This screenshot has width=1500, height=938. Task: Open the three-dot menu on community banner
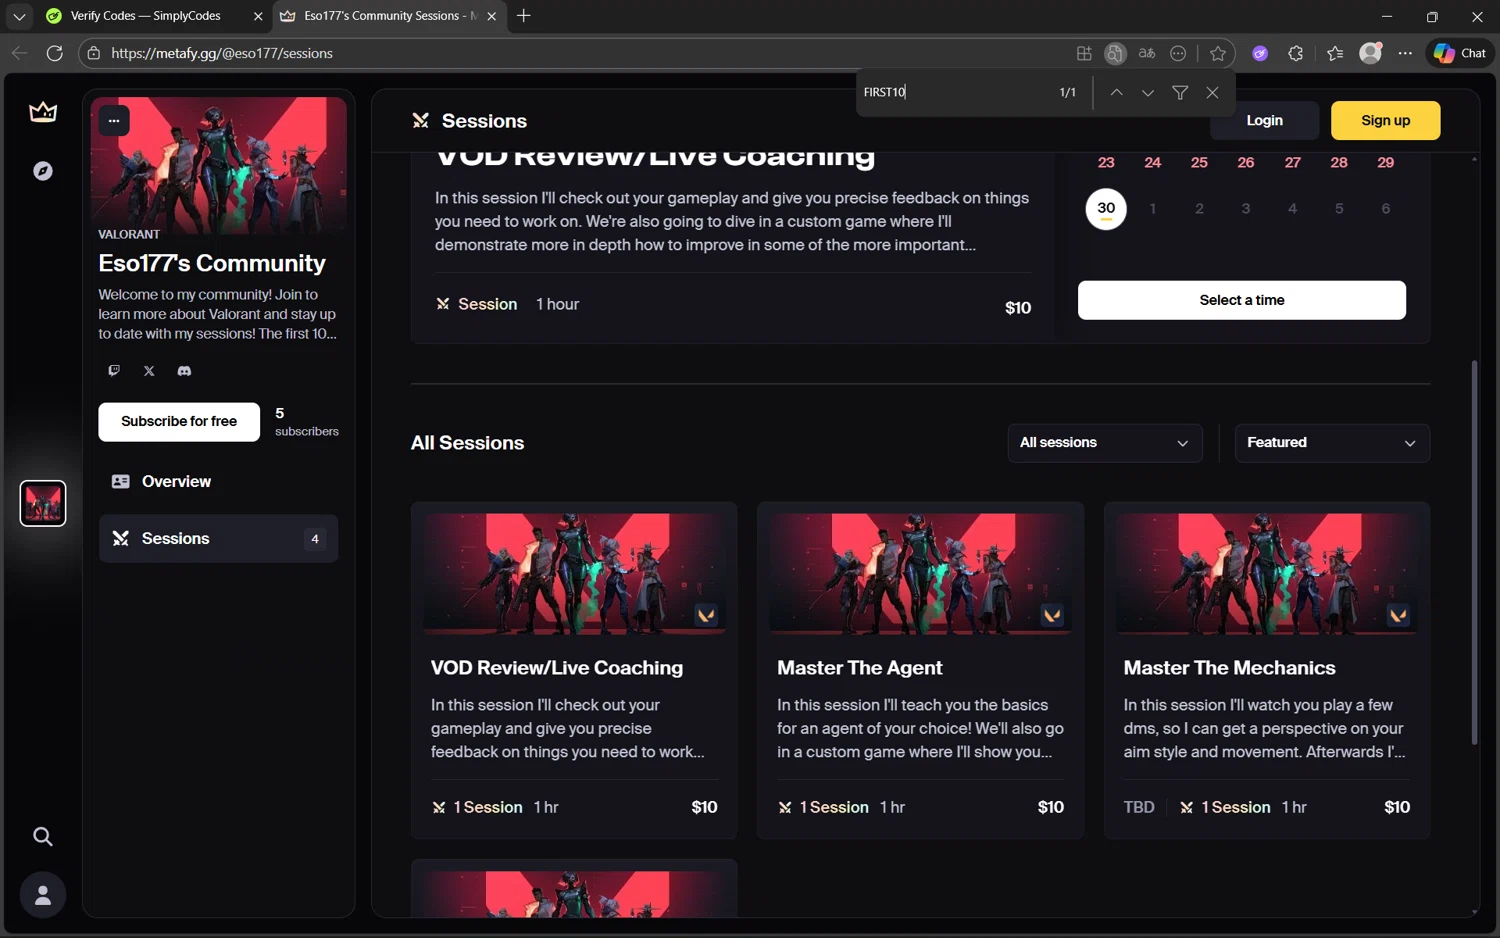pyautogui.click(x=114, y=120)
